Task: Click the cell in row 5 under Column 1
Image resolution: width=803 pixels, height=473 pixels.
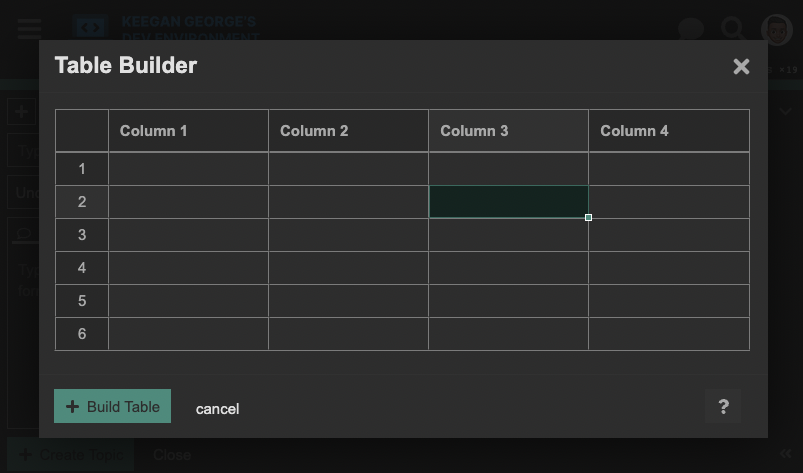Action: 188,301
